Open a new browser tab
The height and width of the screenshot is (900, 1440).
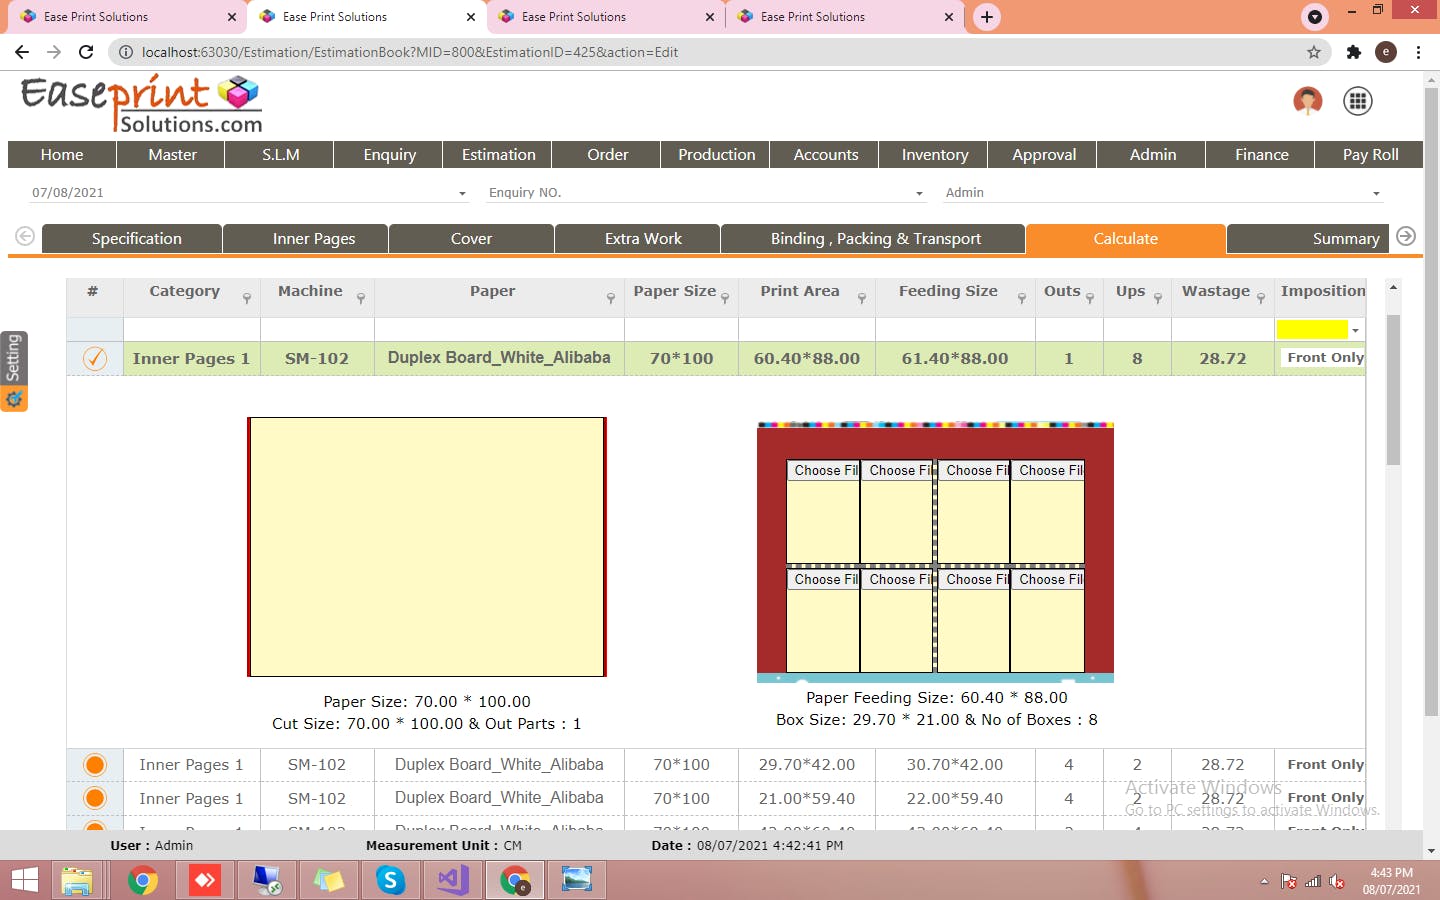[987, 17]
